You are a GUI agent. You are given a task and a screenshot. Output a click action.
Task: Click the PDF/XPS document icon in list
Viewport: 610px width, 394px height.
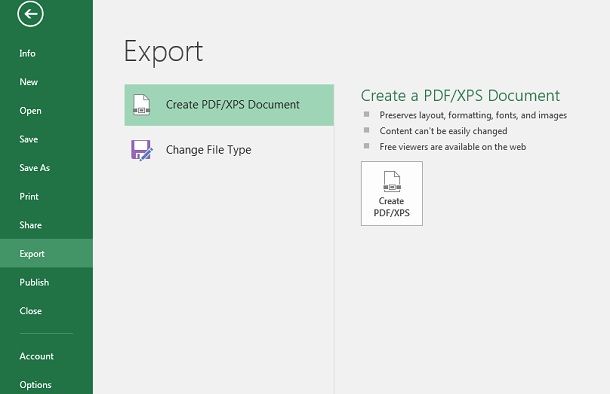141,105
